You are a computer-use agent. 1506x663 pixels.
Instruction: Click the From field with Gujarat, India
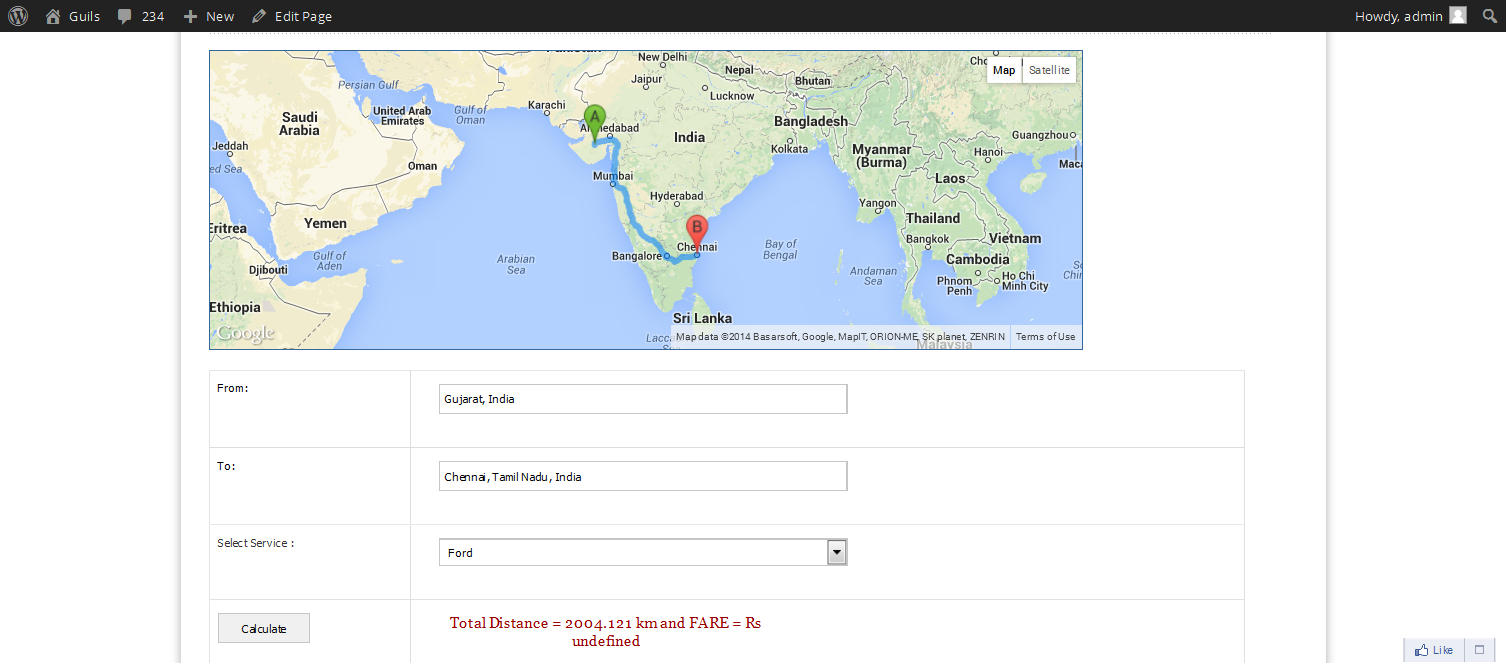[x=643, y=399]
